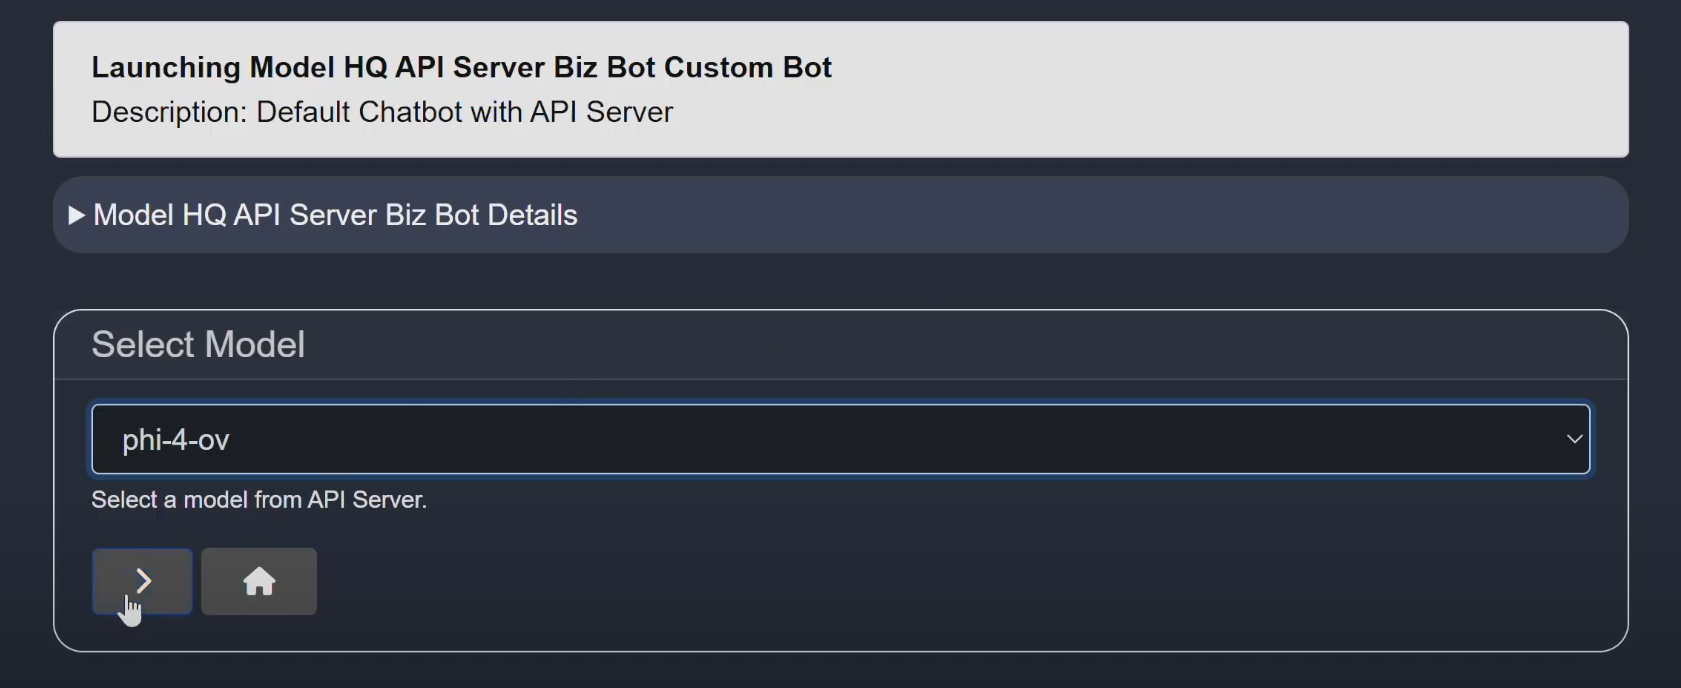The width and height of the screenshot is (1681, 688).
Task: Click the home icon button
Action: [x=259, y=581]
